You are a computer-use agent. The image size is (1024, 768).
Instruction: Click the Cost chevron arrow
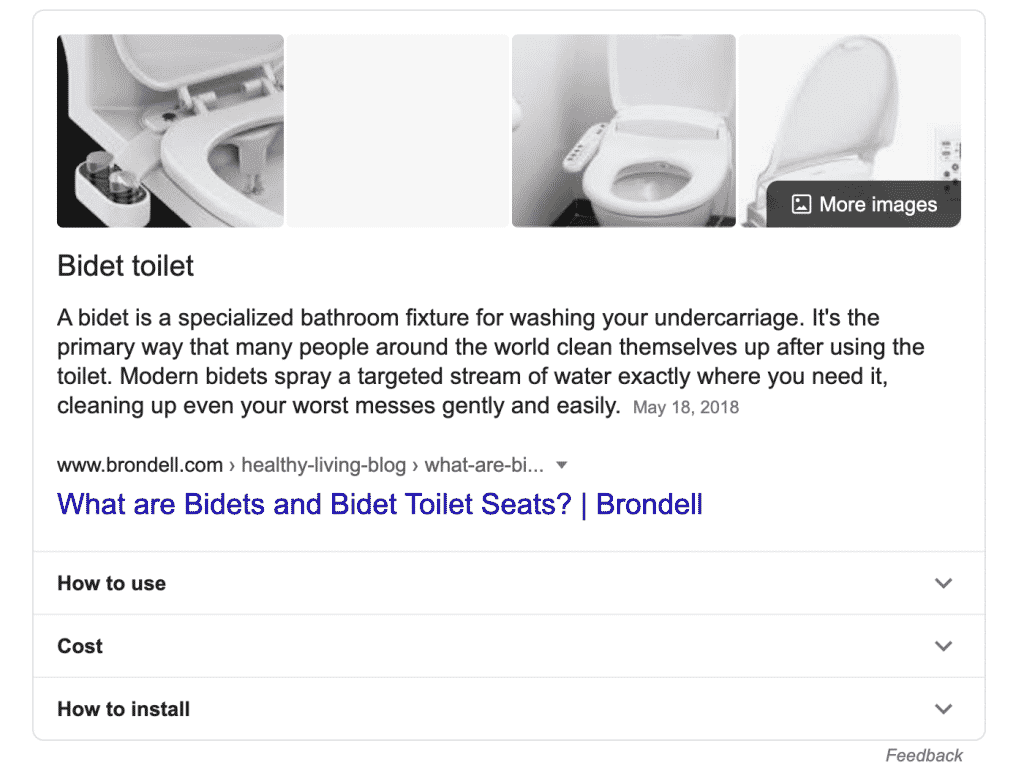pos(943,646)
